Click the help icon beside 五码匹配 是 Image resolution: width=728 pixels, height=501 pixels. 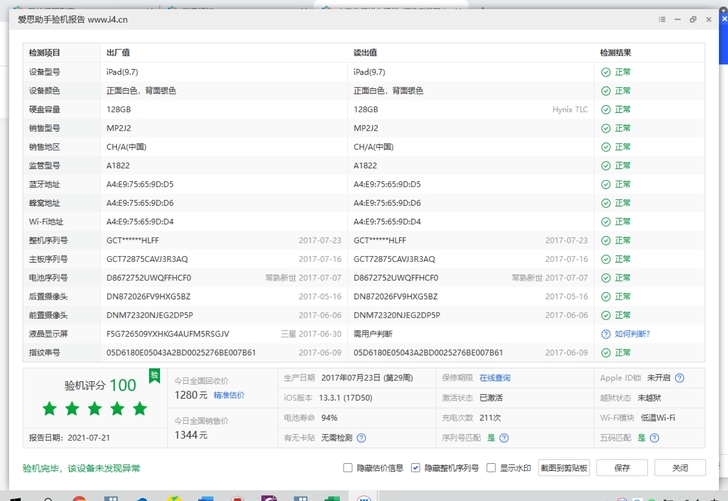click(654, 438)
